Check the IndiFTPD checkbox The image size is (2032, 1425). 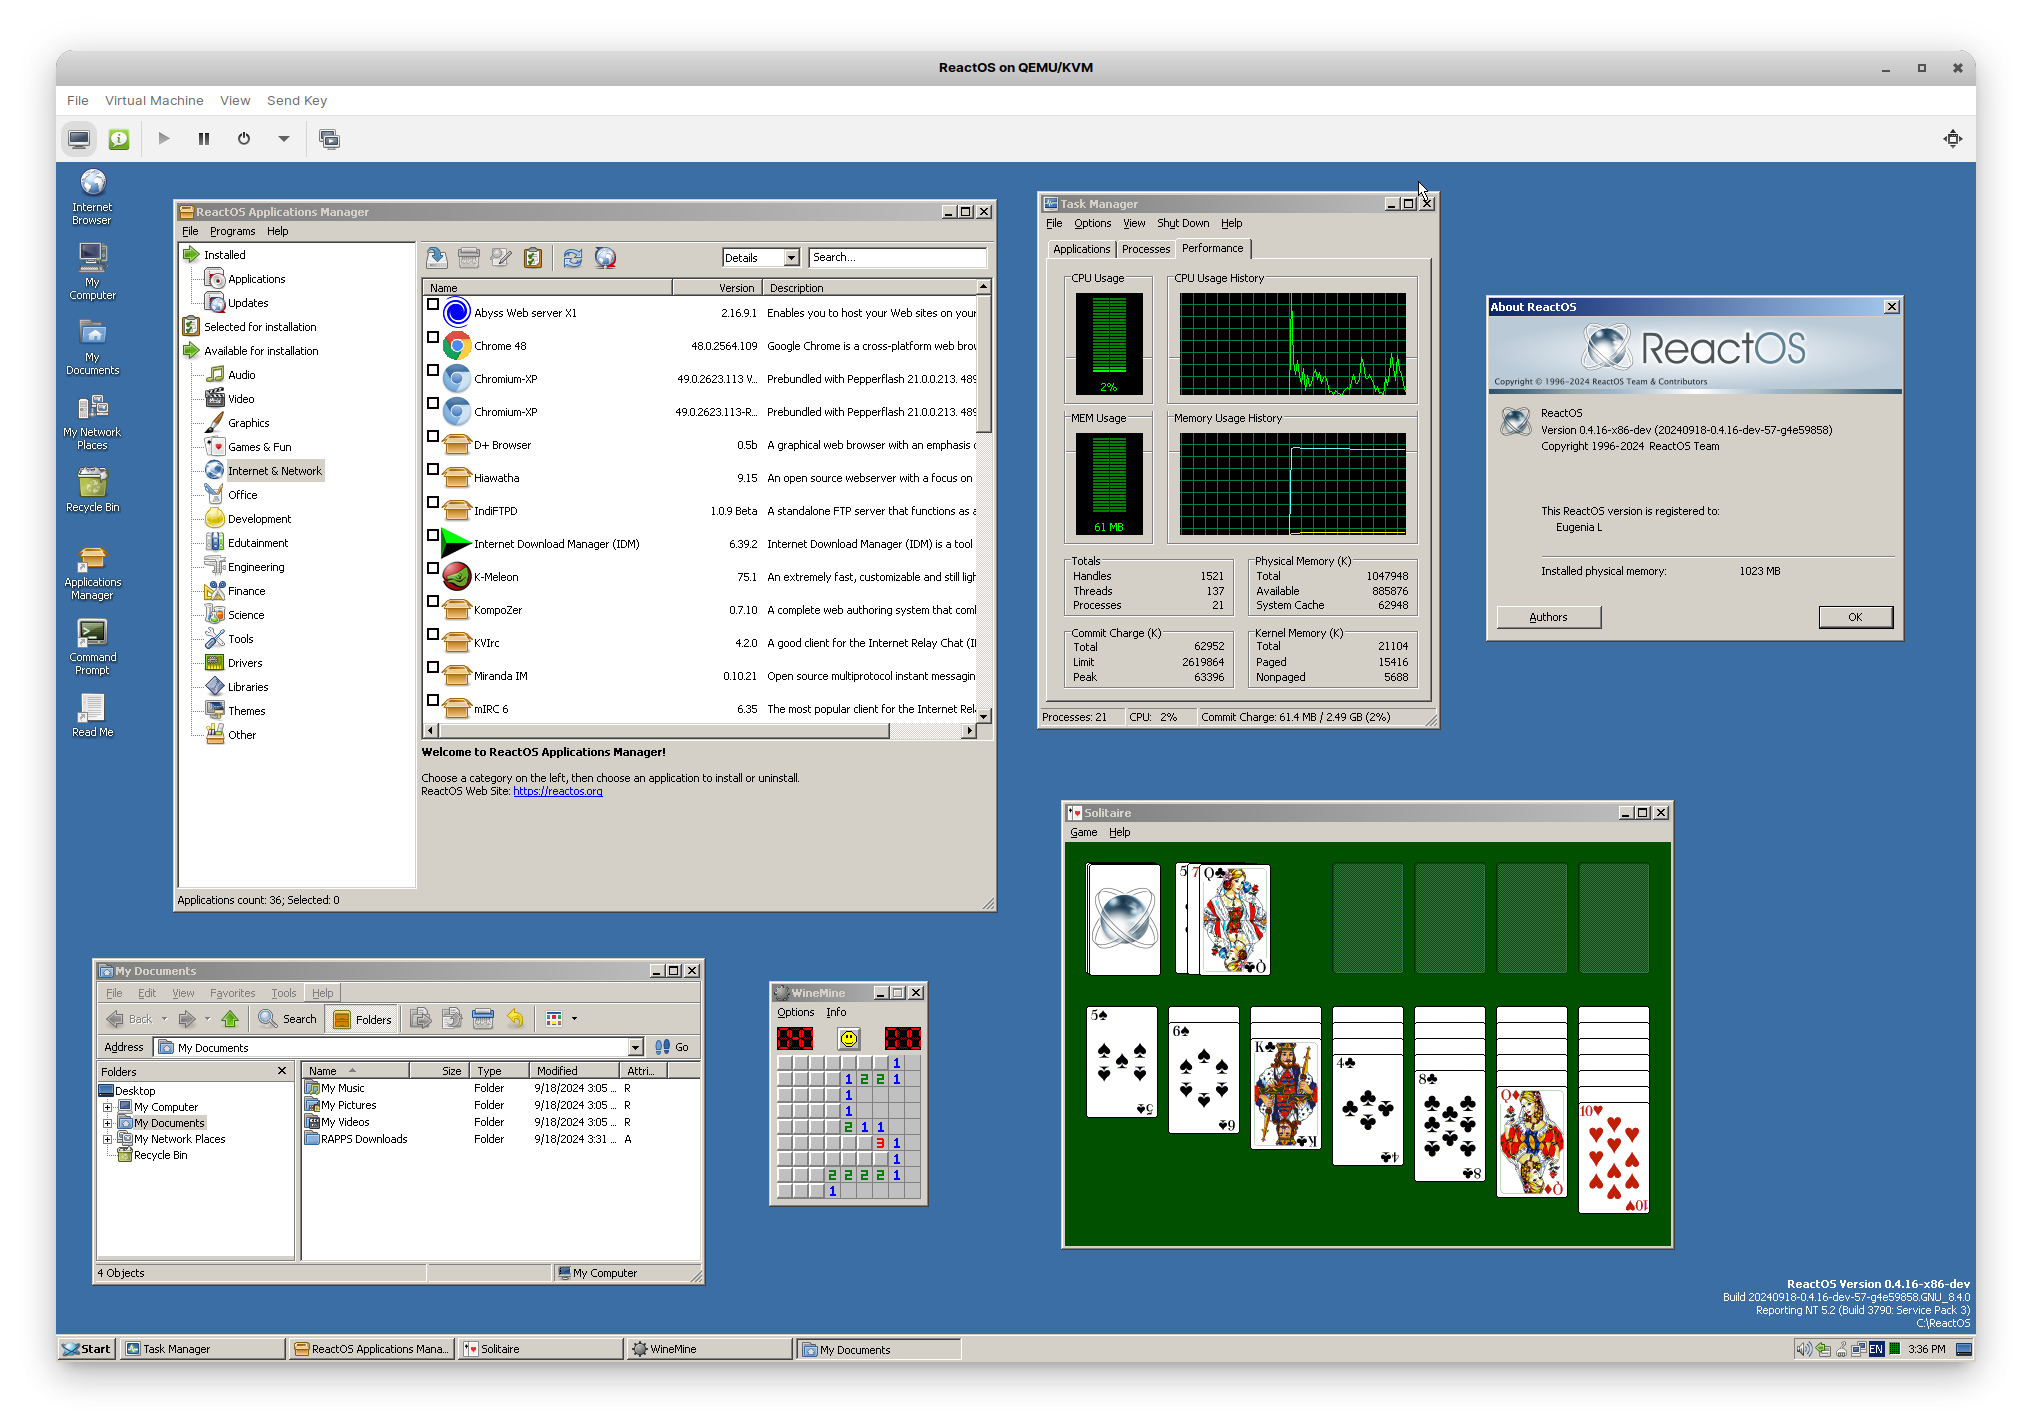(x=433, y=502)
